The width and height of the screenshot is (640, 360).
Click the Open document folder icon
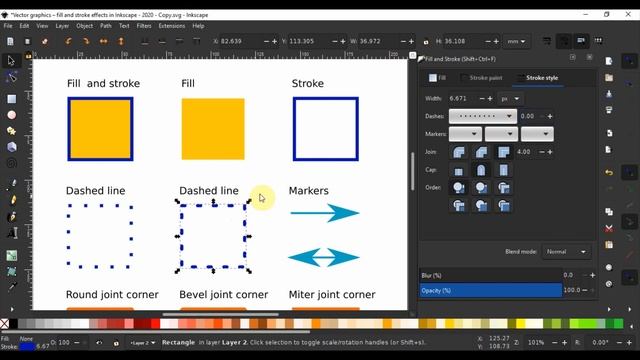coord(609,78)
